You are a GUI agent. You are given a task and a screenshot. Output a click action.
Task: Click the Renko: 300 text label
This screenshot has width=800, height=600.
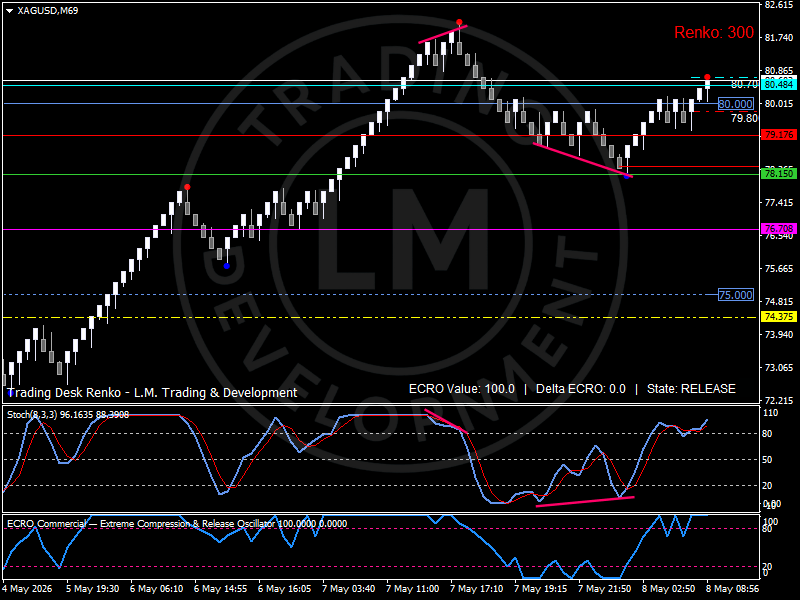[714, 33]
